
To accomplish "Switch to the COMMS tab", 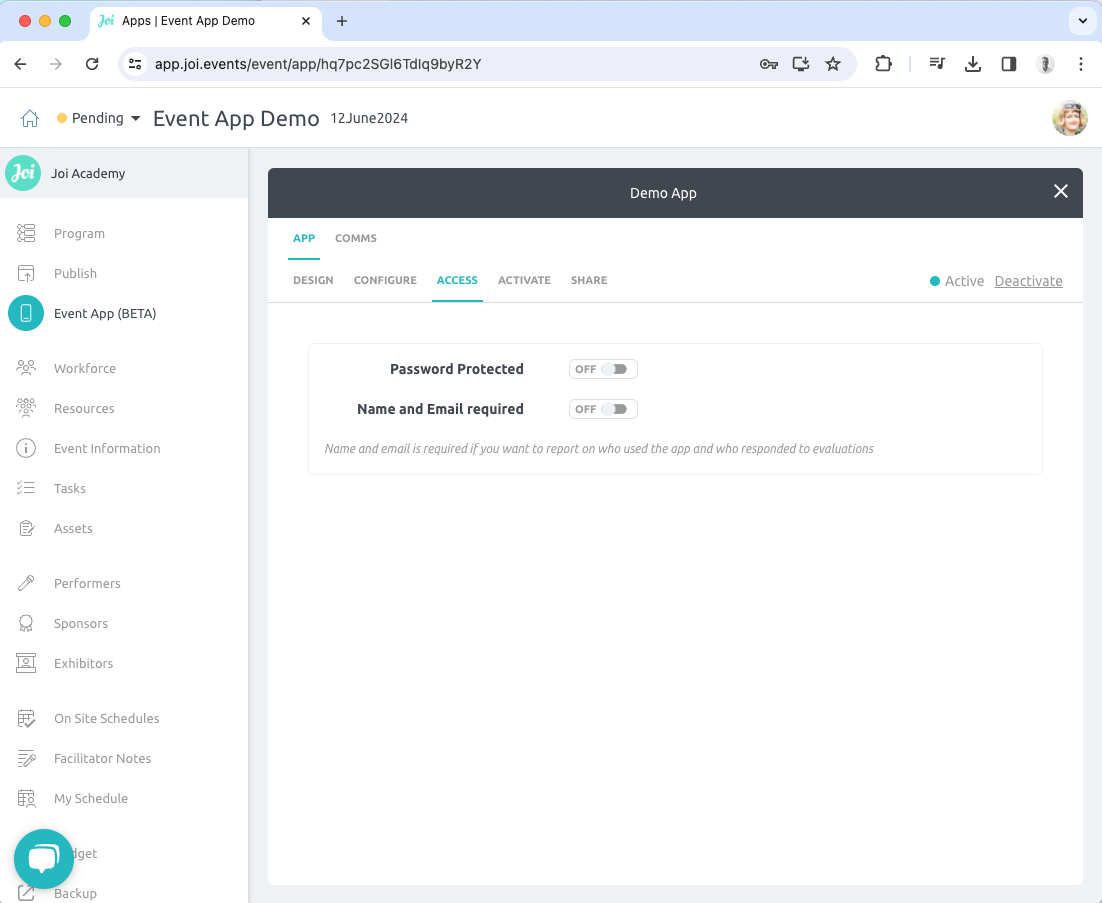I will (356, 238).
